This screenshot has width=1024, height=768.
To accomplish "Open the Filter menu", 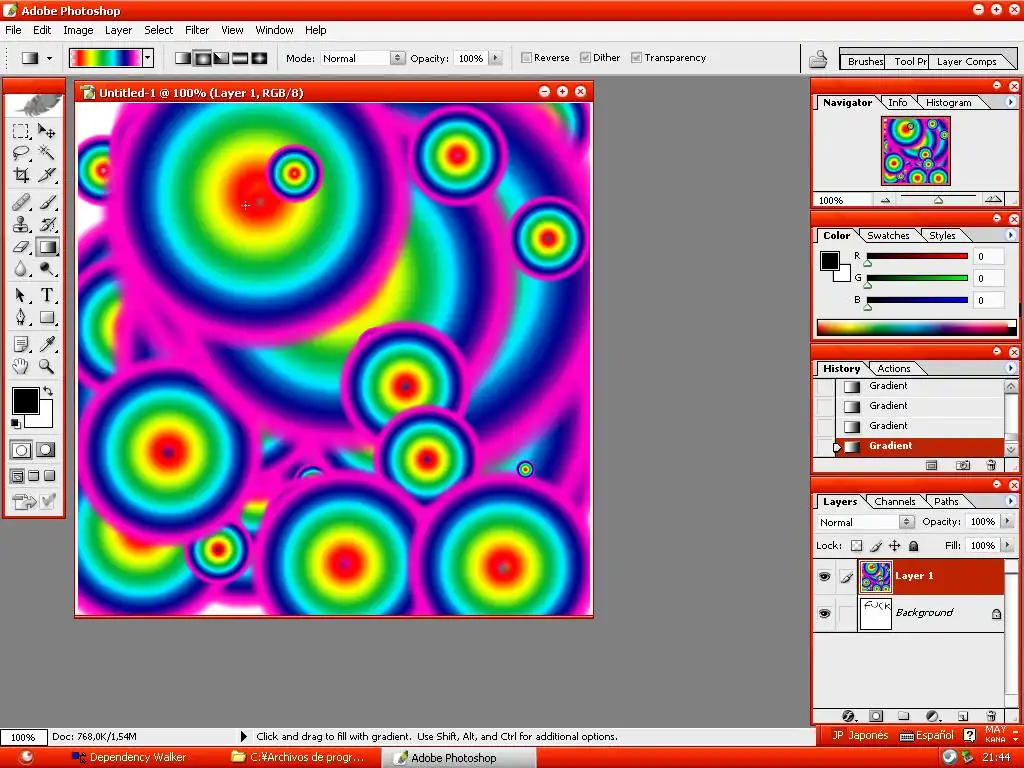I will click(197, 30).
